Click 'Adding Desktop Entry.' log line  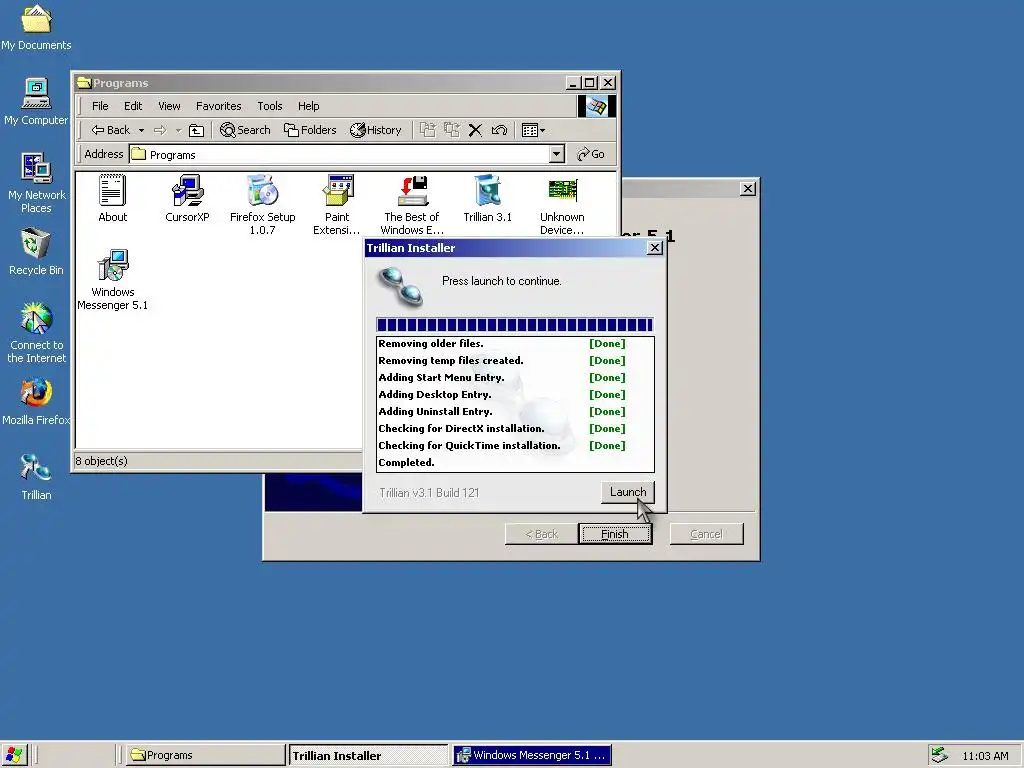click(x=435, y=394)
